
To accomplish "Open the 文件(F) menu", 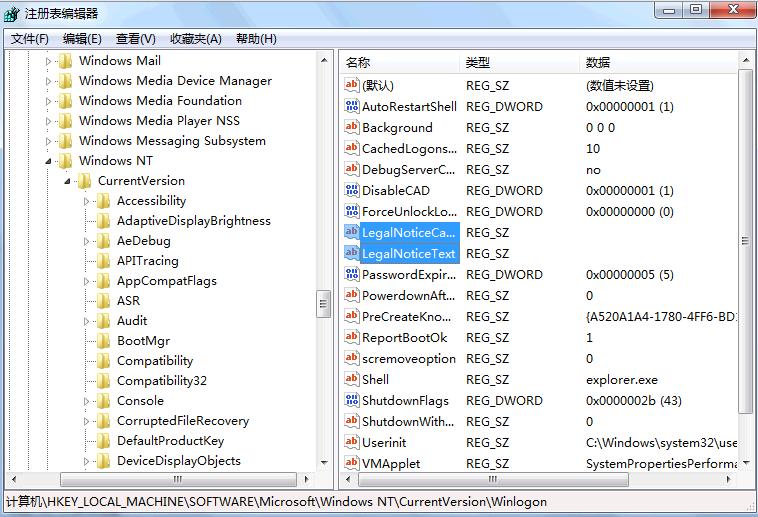I will click(x=30, y=39).
